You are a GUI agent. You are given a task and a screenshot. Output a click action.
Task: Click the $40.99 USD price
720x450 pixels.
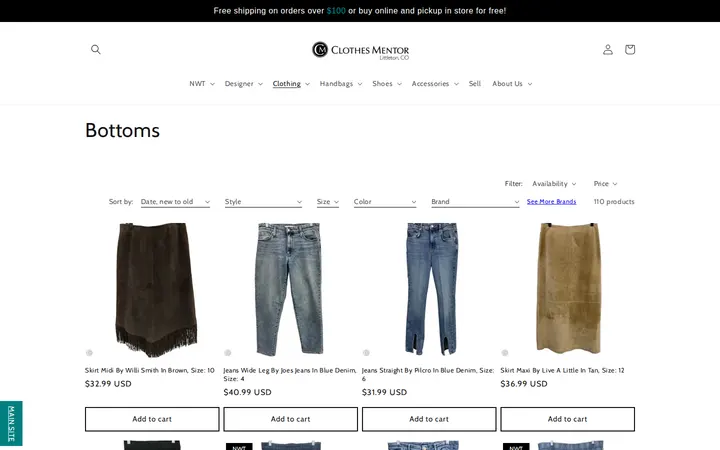coord(247,392)
